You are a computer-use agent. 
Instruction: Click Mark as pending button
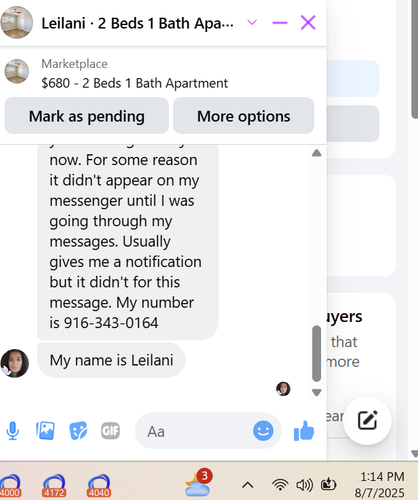[87, 116]
